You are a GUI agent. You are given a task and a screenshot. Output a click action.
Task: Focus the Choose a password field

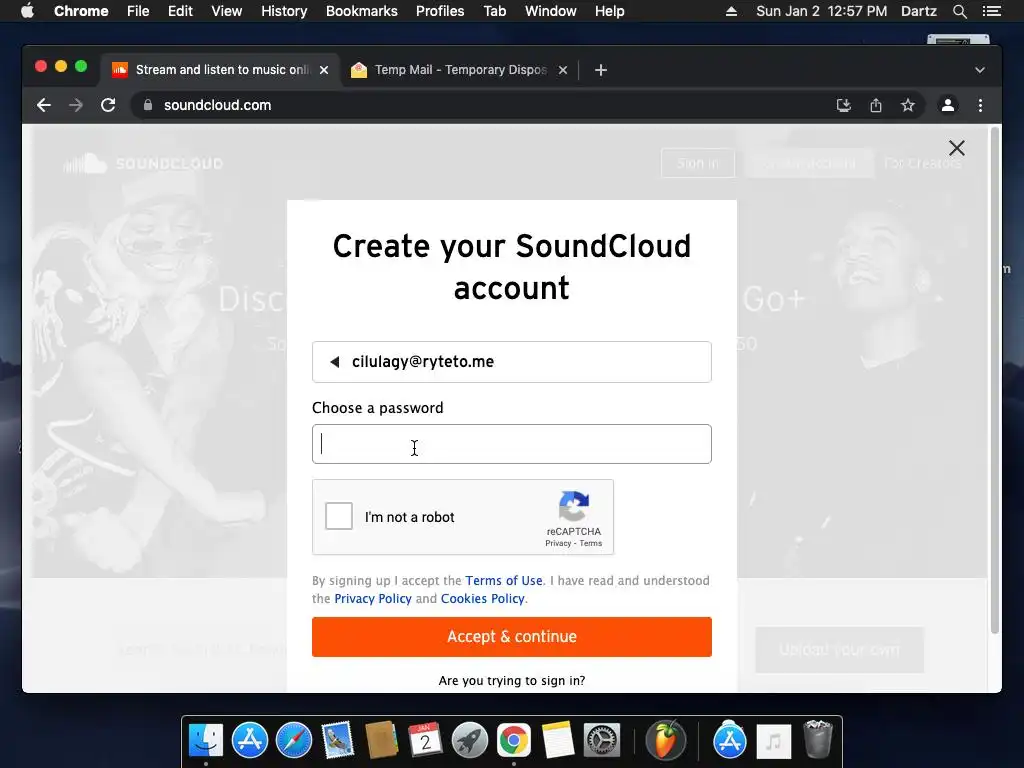[x=511, y=444]
